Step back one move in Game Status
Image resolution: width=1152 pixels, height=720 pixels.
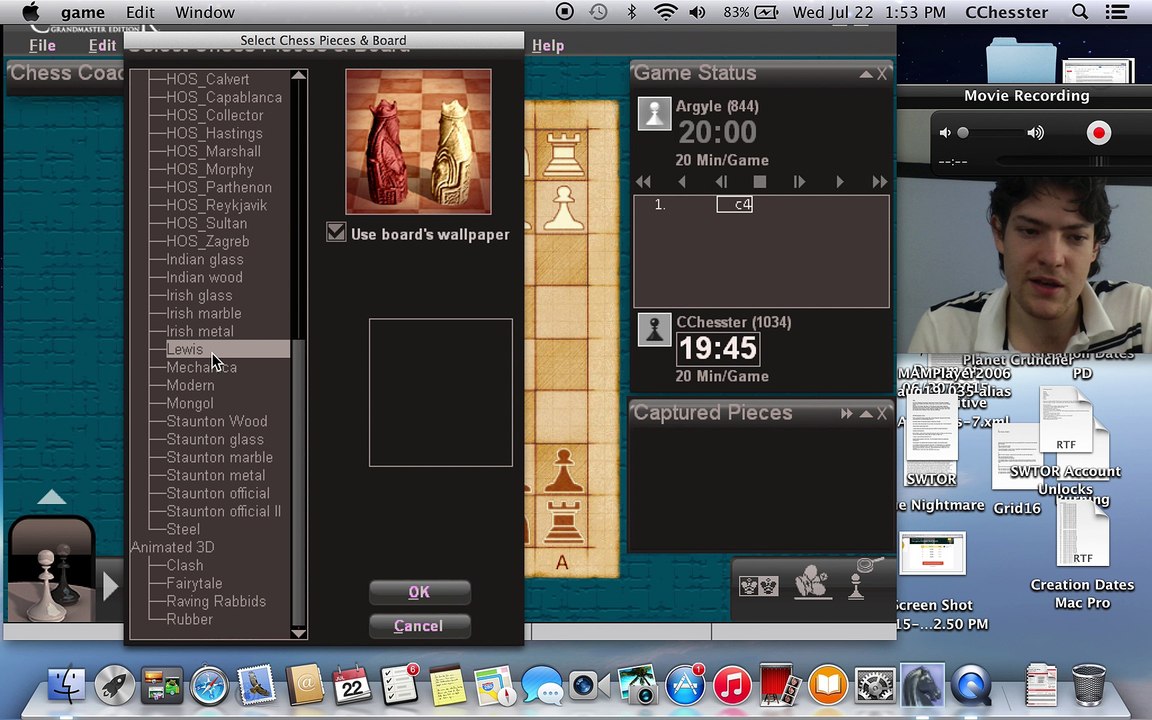point(683,181)
